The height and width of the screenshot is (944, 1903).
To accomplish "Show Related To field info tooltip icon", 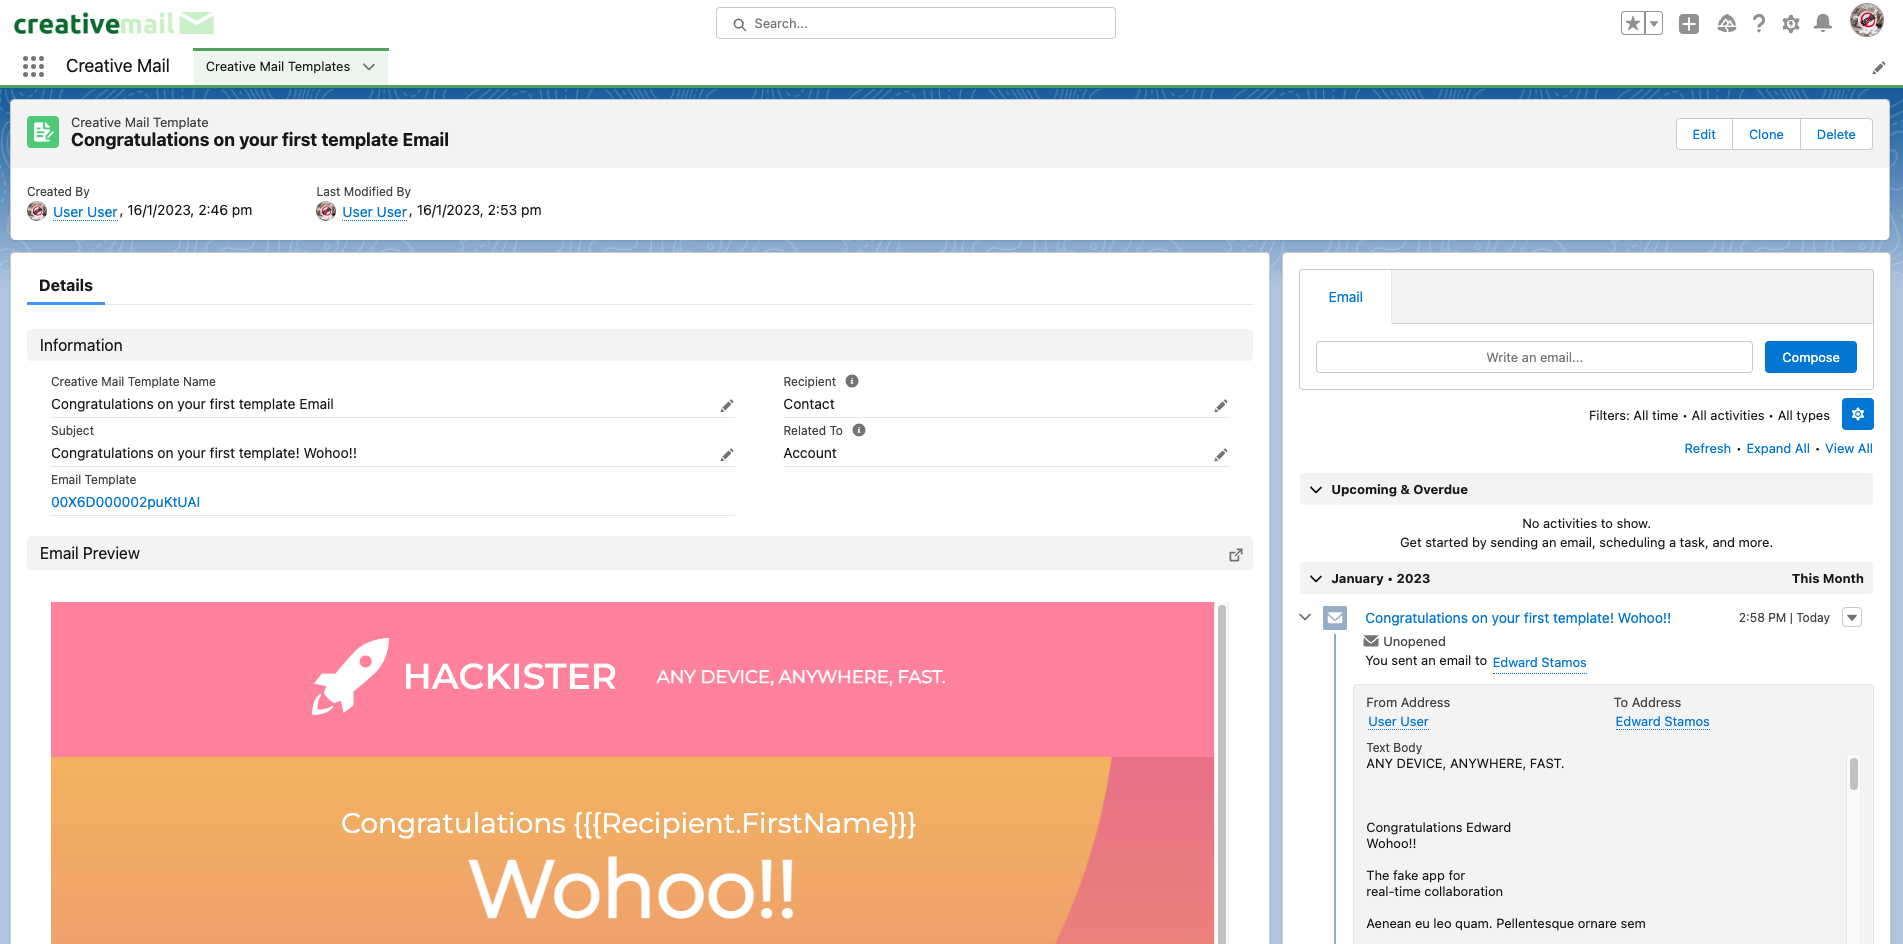I will pyautogui.click(x=859, y=430).
